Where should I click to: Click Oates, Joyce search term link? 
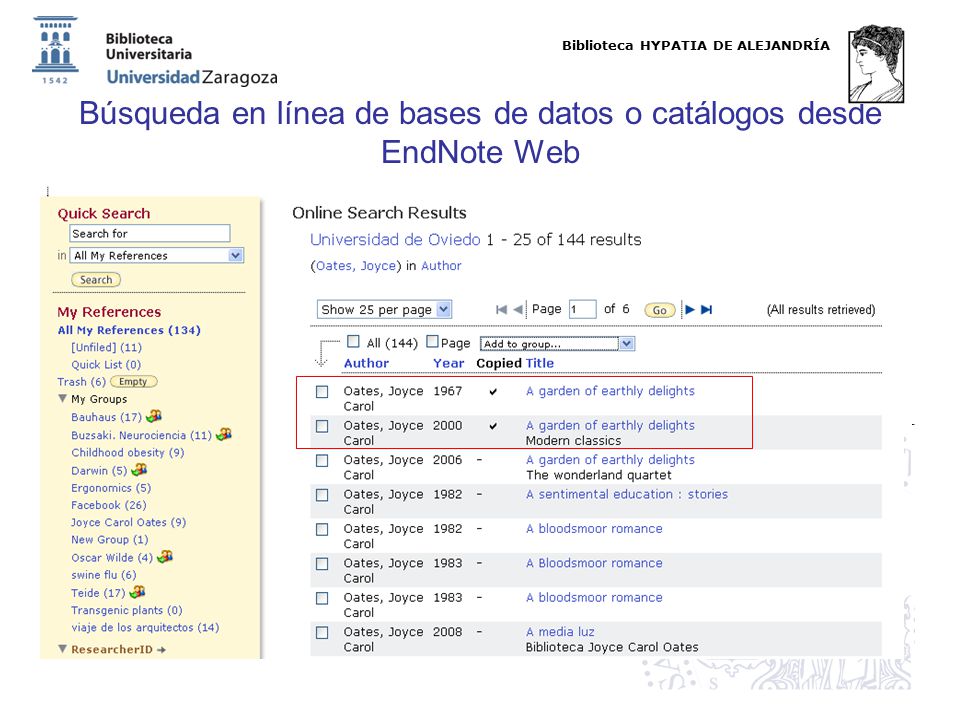point(356,266)
